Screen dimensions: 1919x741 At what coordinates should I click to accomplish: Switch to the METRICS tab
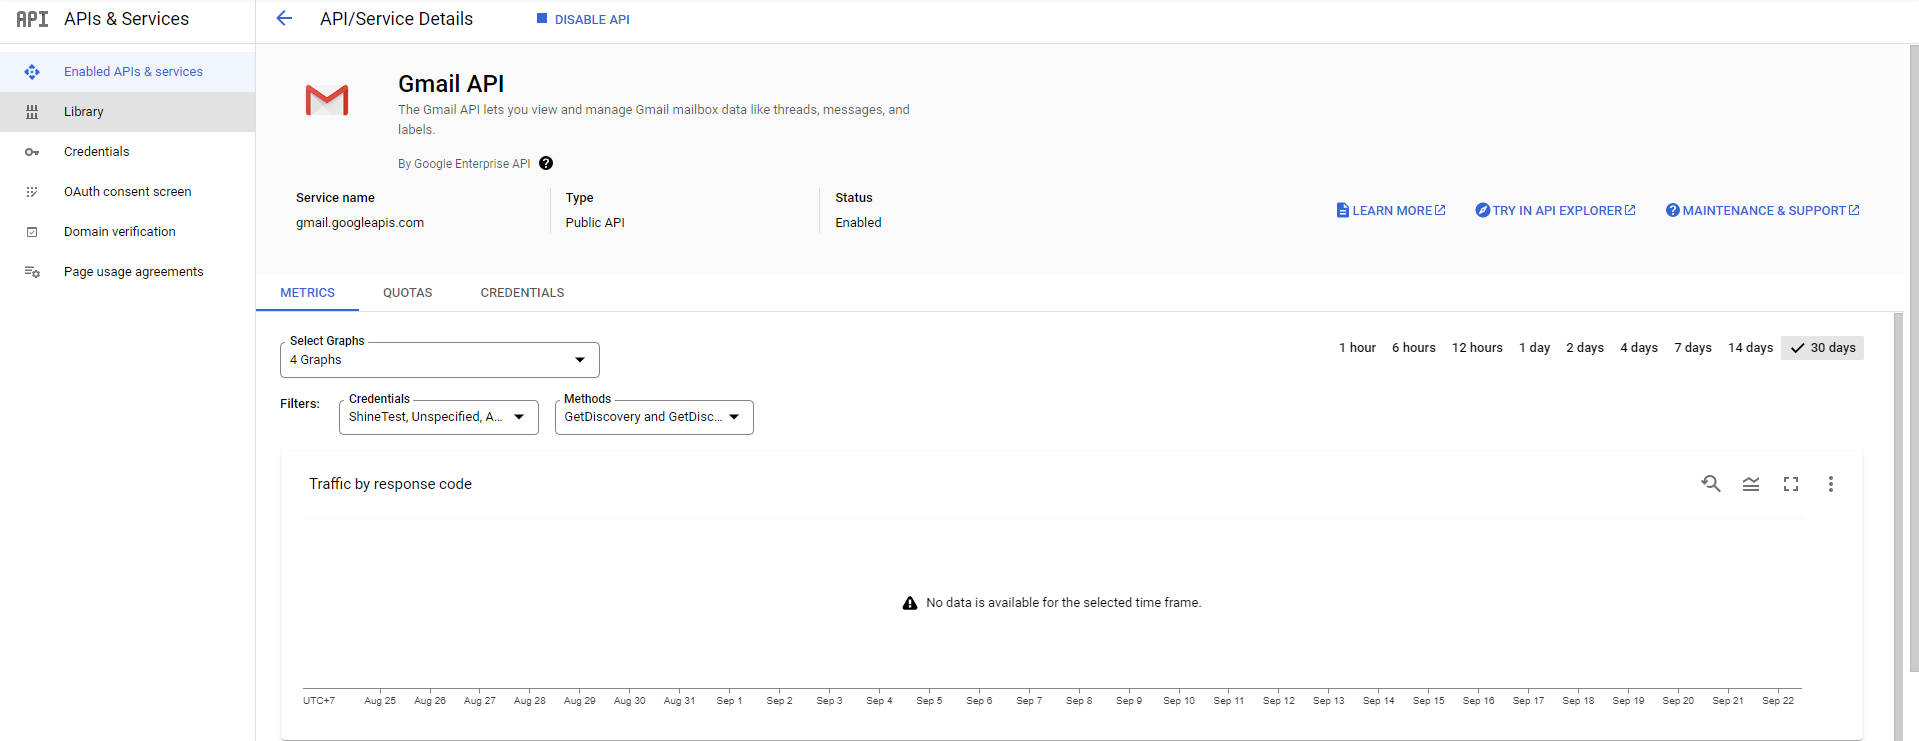click(308, 293)
